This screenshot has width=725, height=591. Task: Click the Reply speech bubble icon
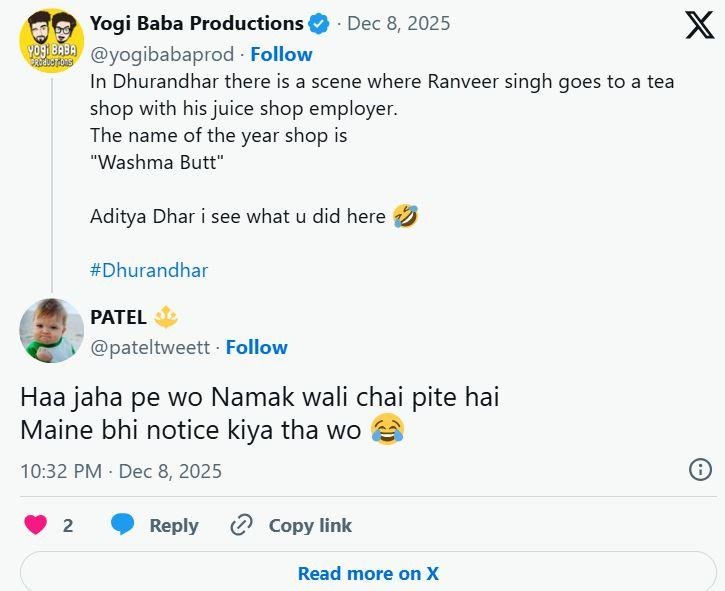(123, 524)
